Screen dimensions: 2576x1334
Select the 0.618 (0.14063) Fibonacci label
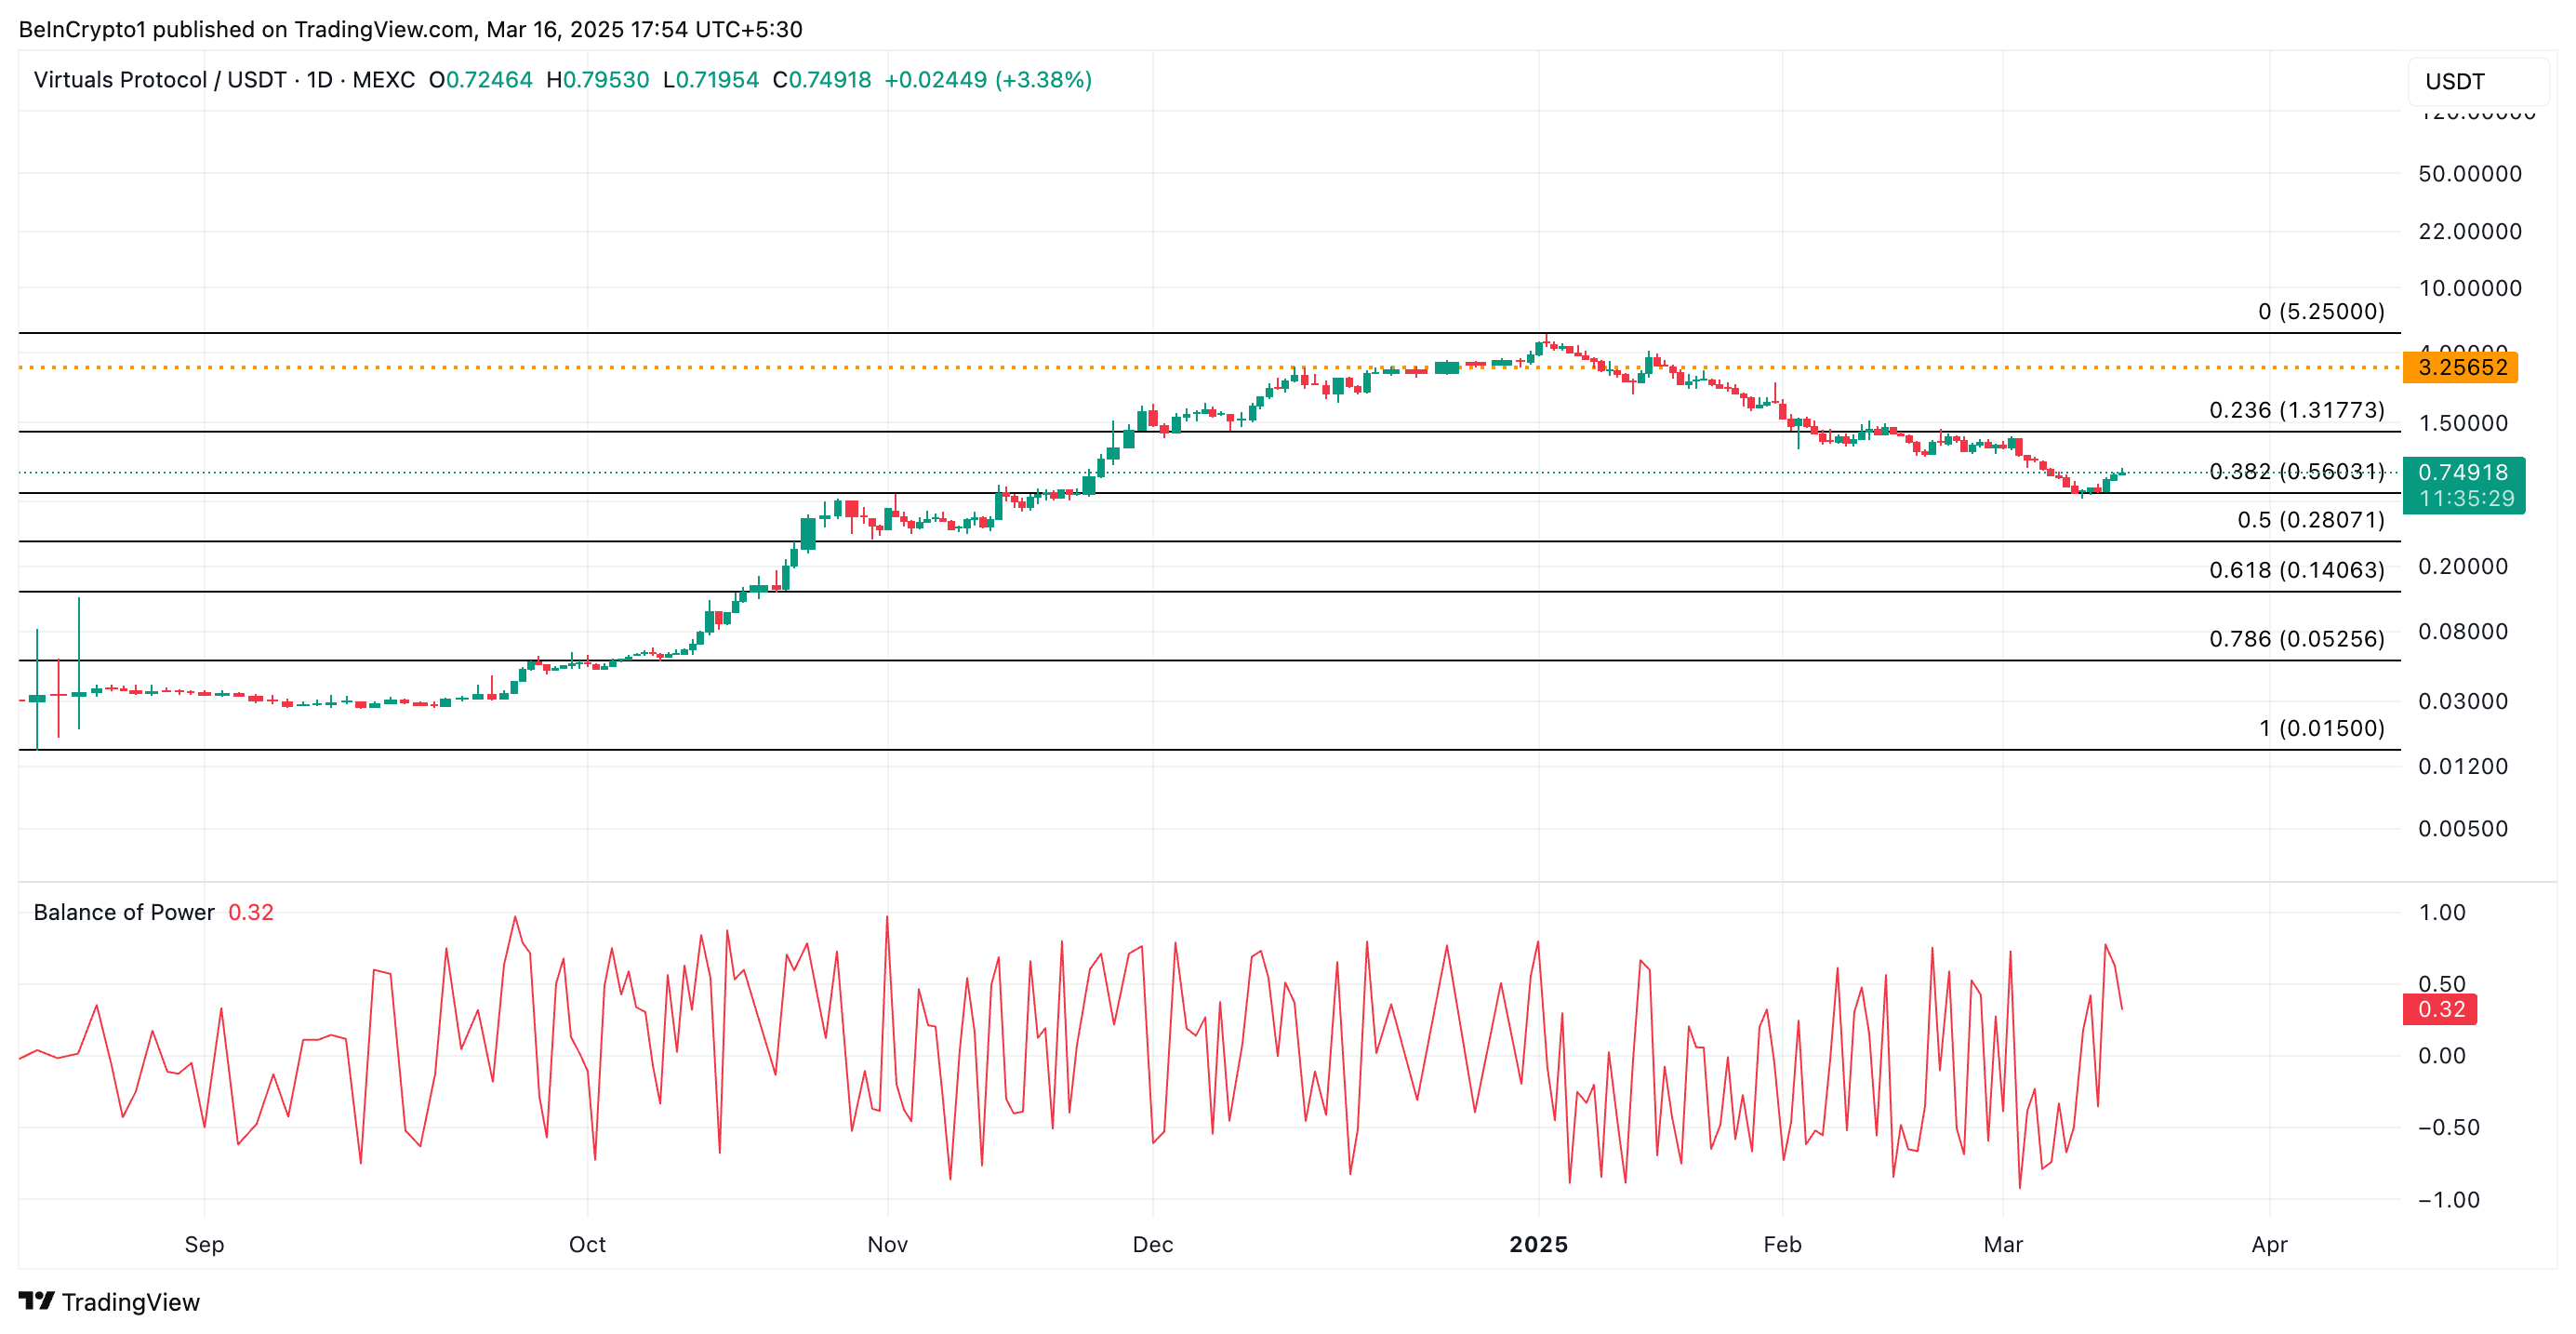coord(2296,570)
